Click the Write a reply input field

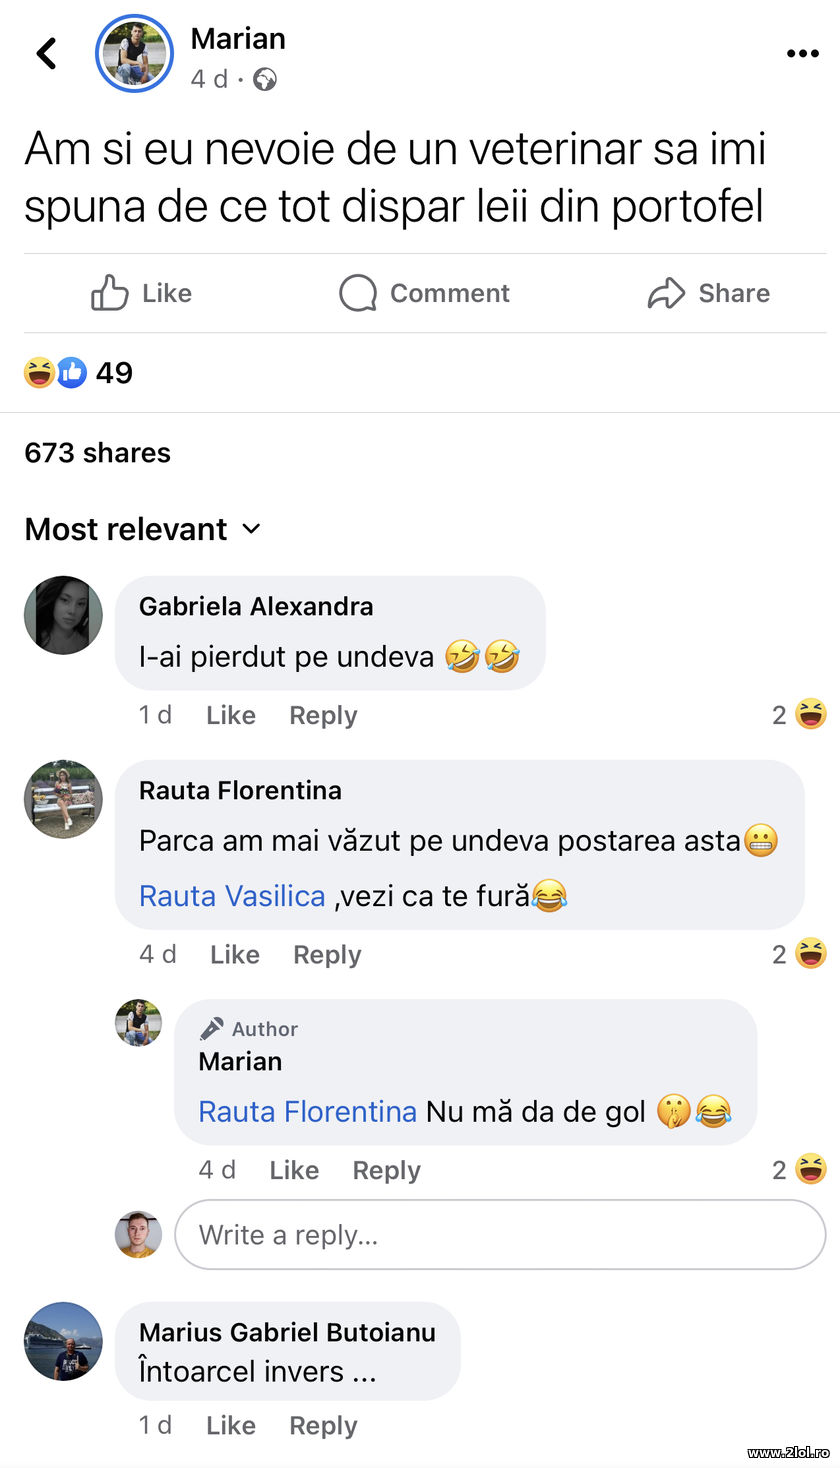pos(500,1234)
